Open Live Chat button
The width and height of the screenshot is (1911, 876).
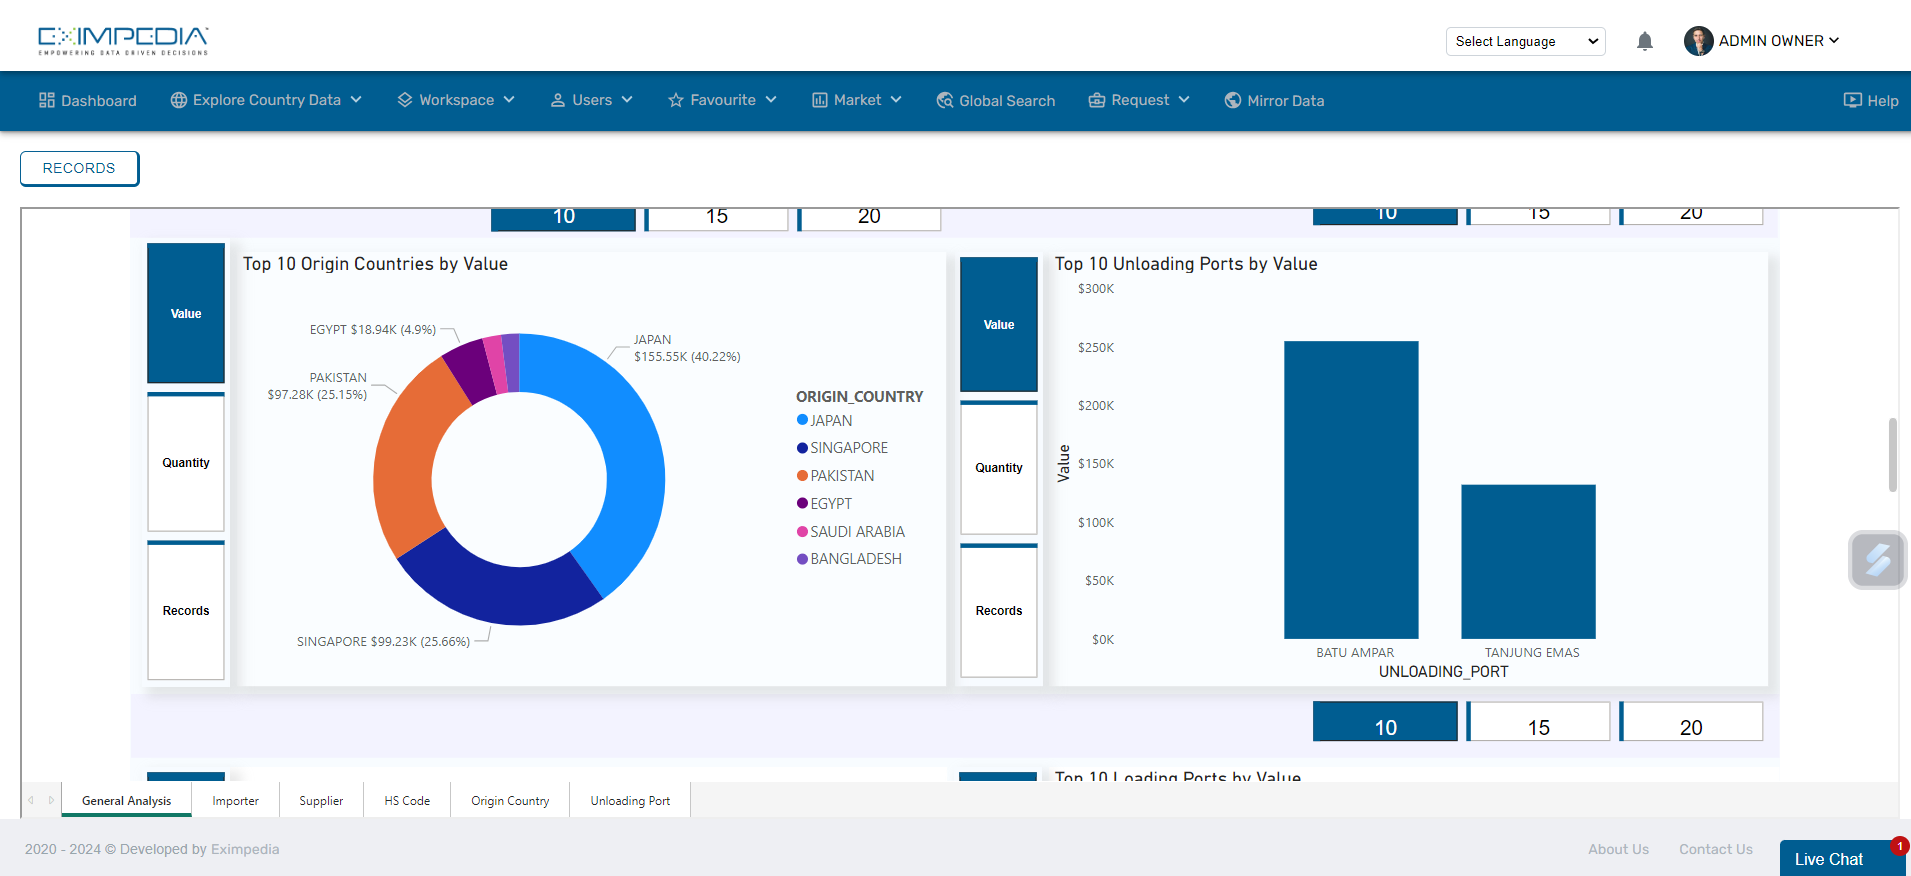click(1840, 858)
